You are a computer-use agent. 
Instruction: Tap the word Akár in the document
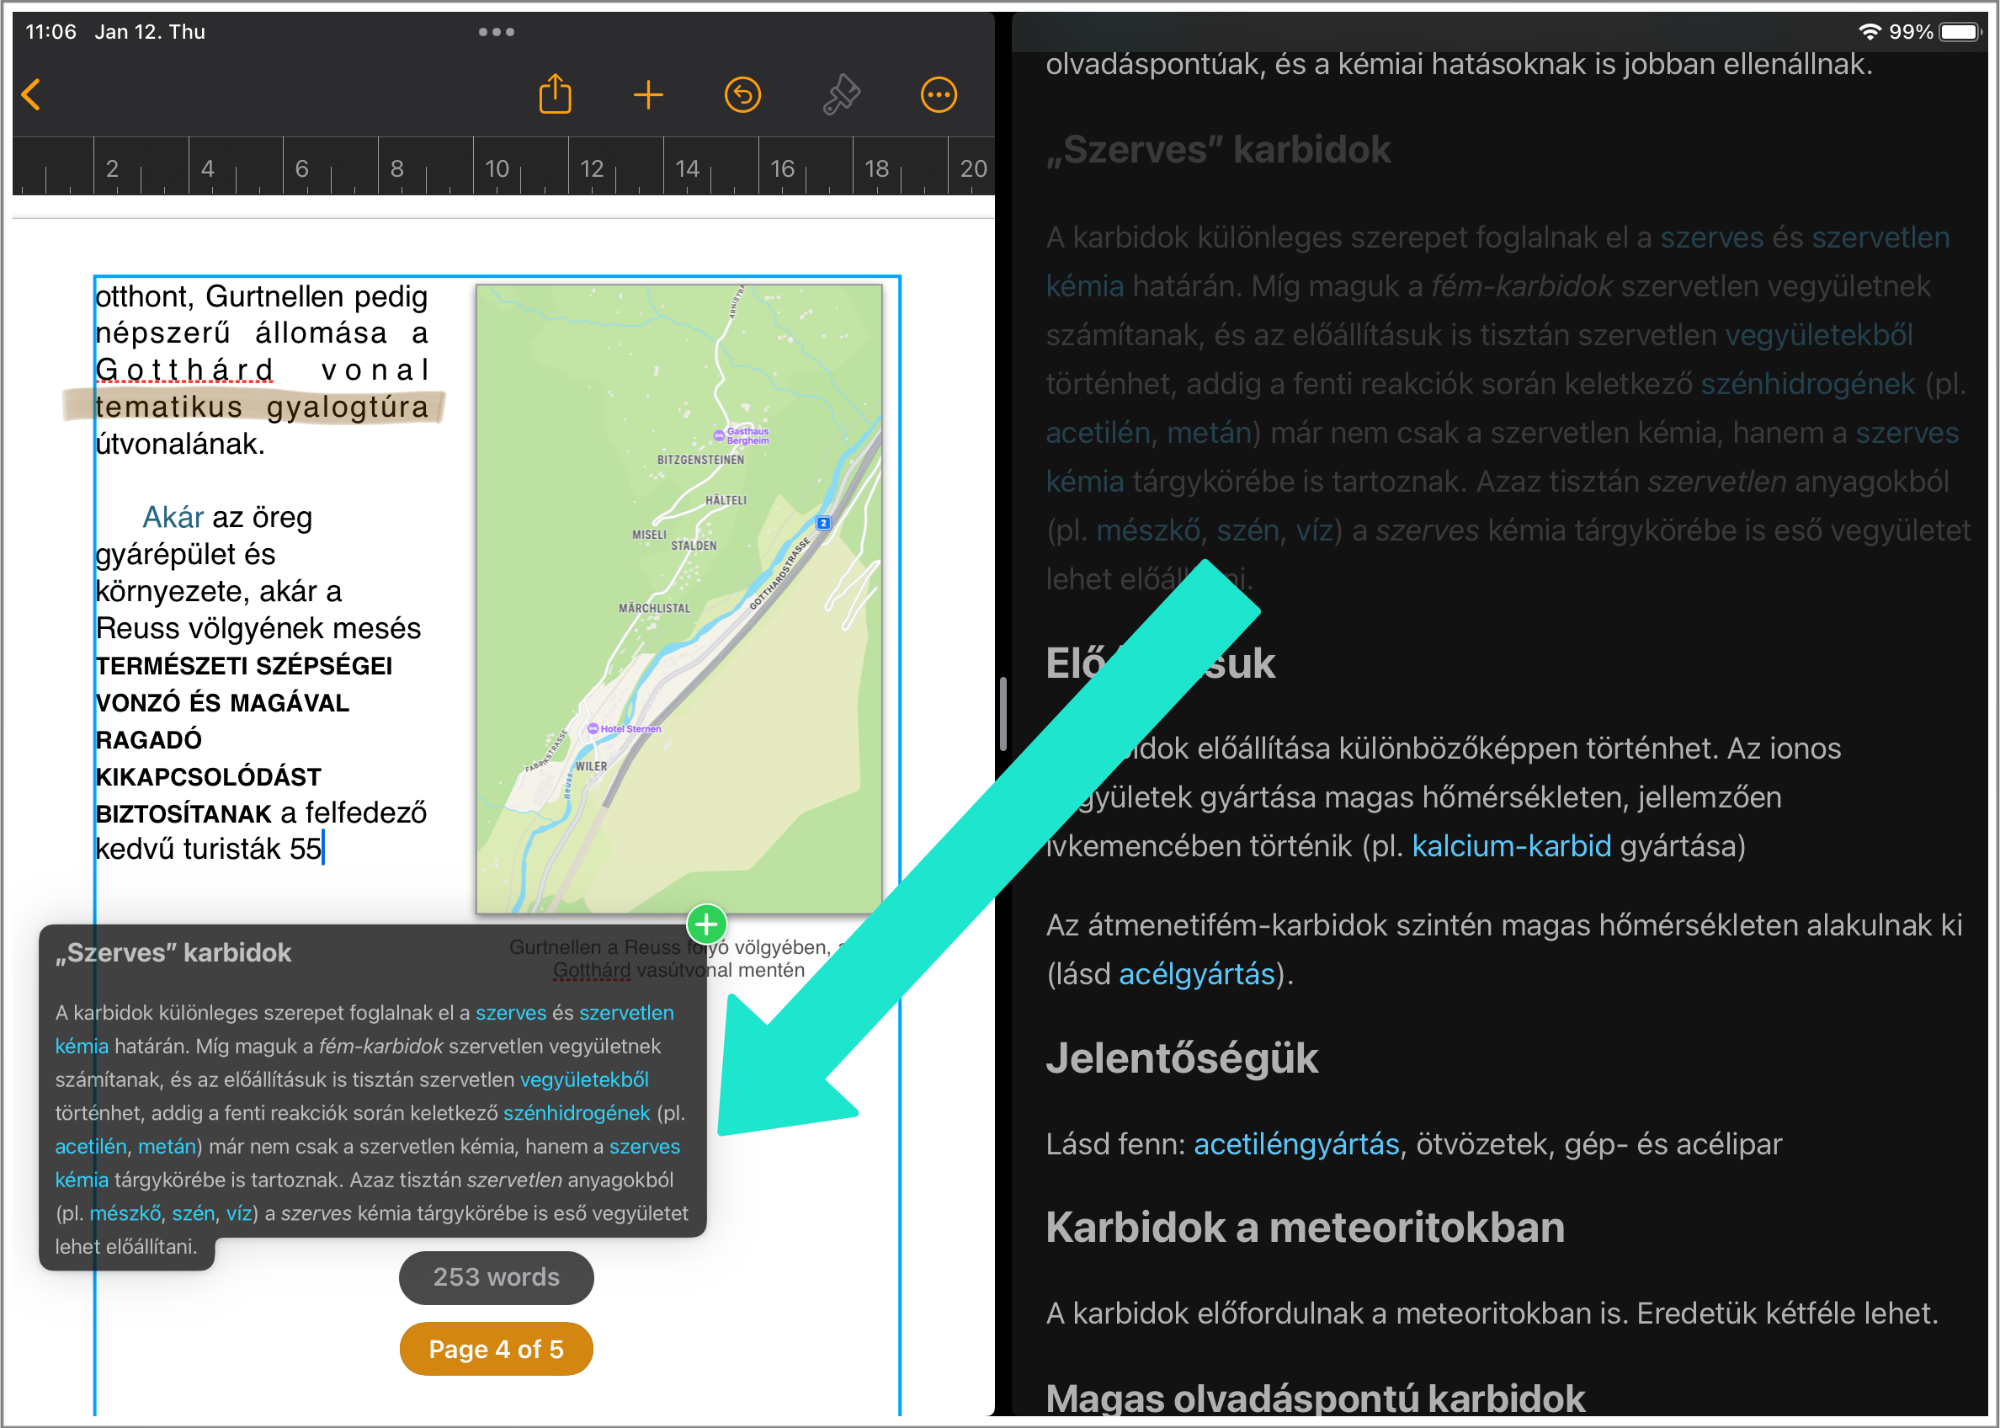click(x=173, y=517)
